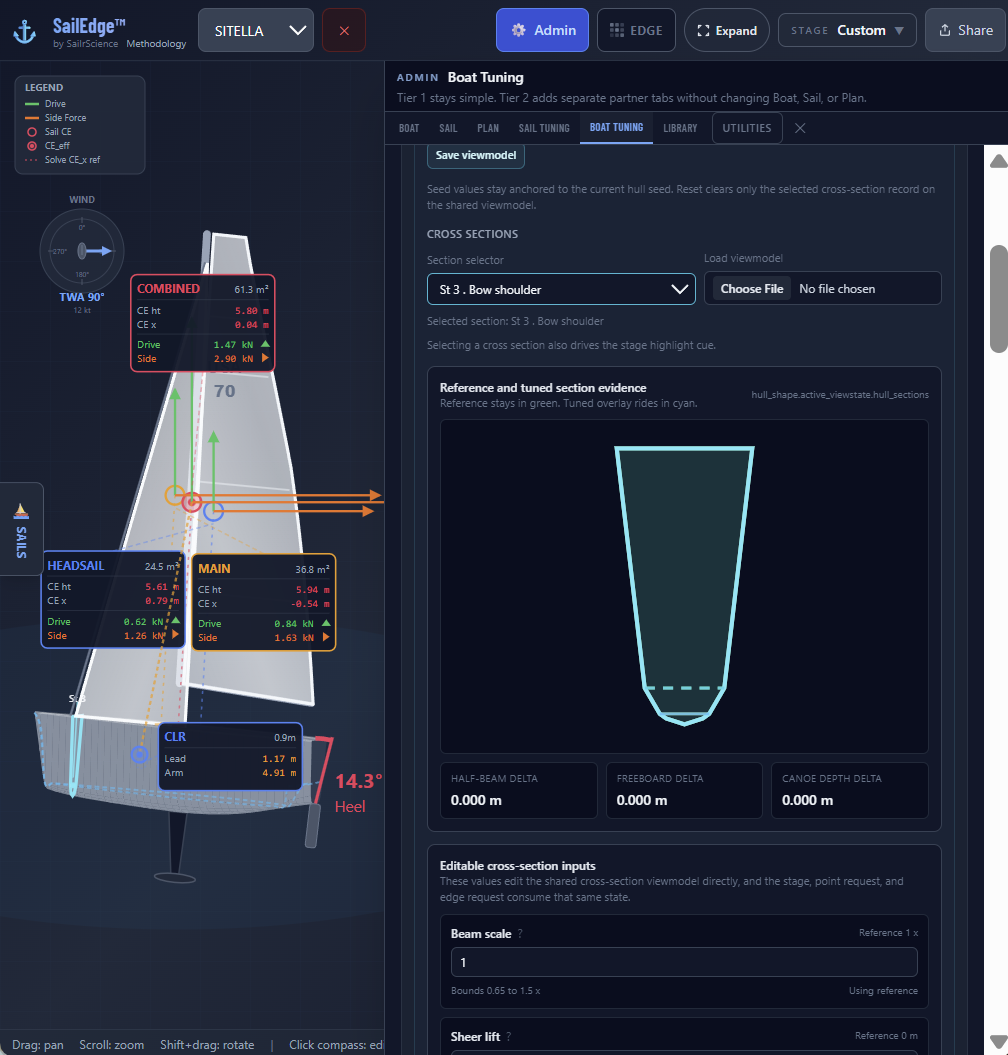Click the Sail CE legend entry
Screen dimensions: 1008x1055
[x=48, y=132]
